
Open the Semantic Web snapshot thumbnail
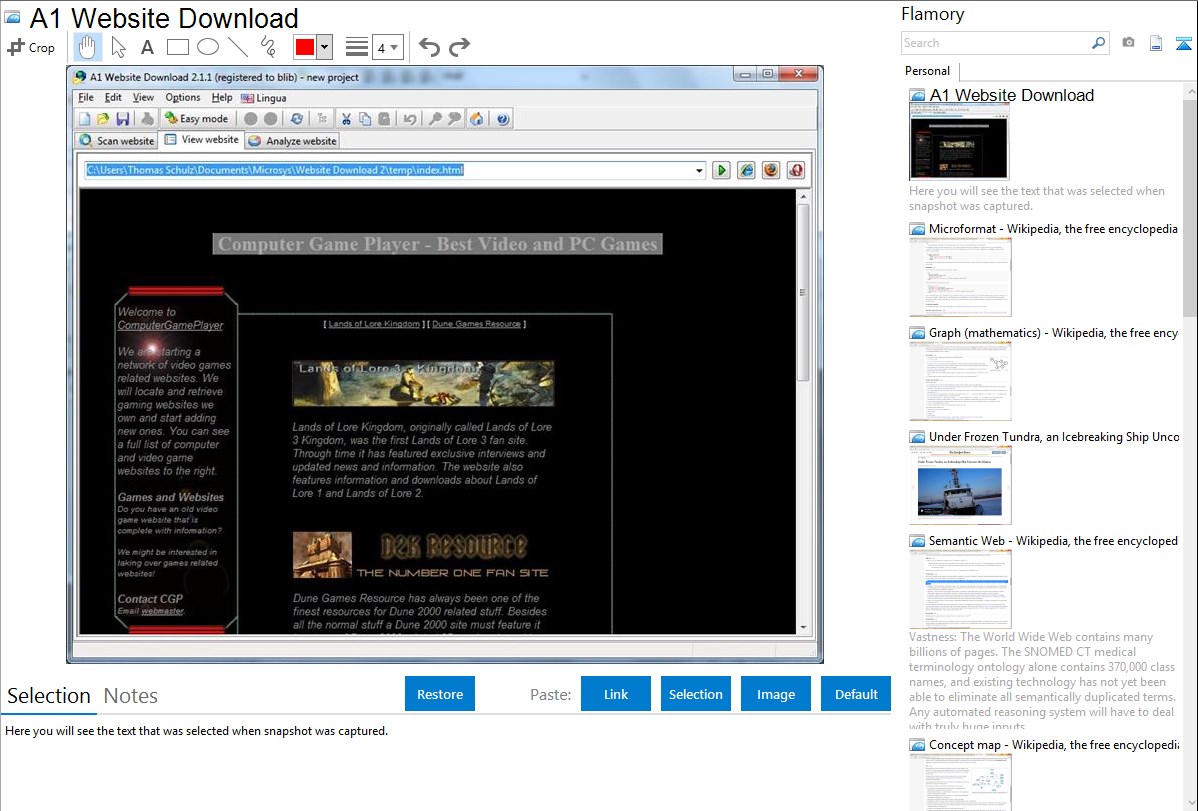point(960,589)
